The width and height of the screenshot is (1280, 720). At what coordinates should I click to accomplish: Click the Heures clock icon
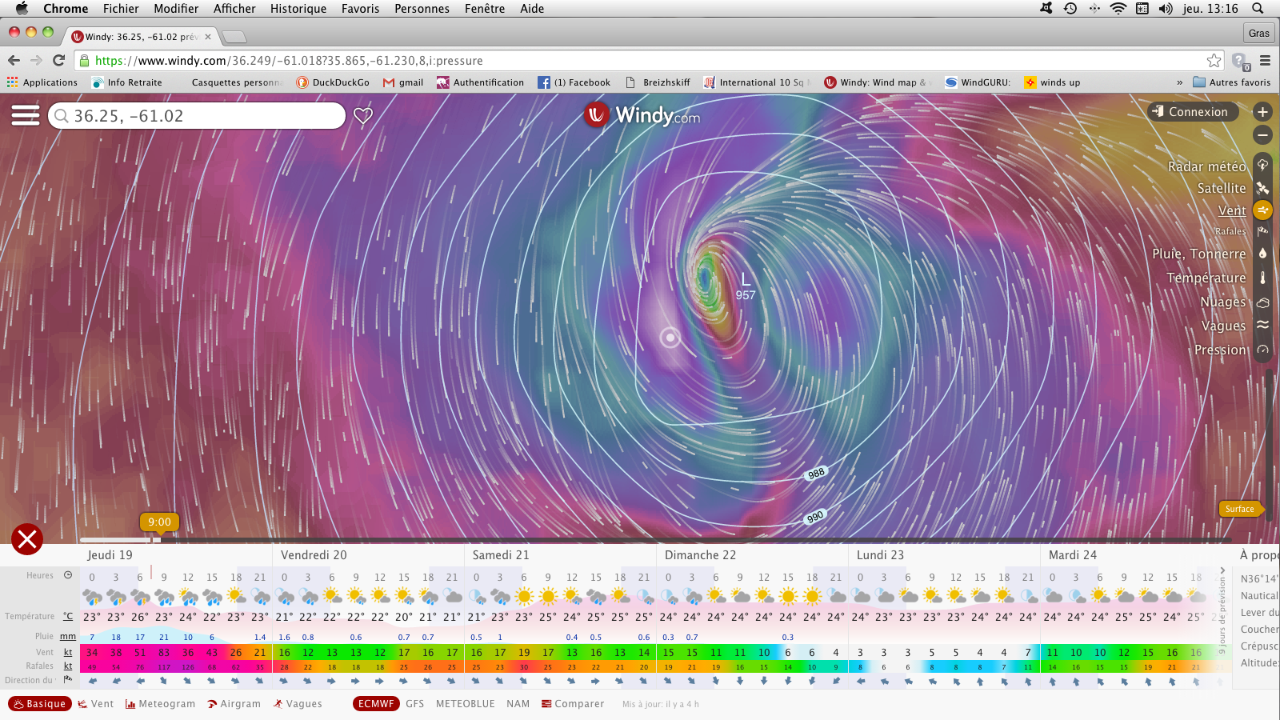68,575
